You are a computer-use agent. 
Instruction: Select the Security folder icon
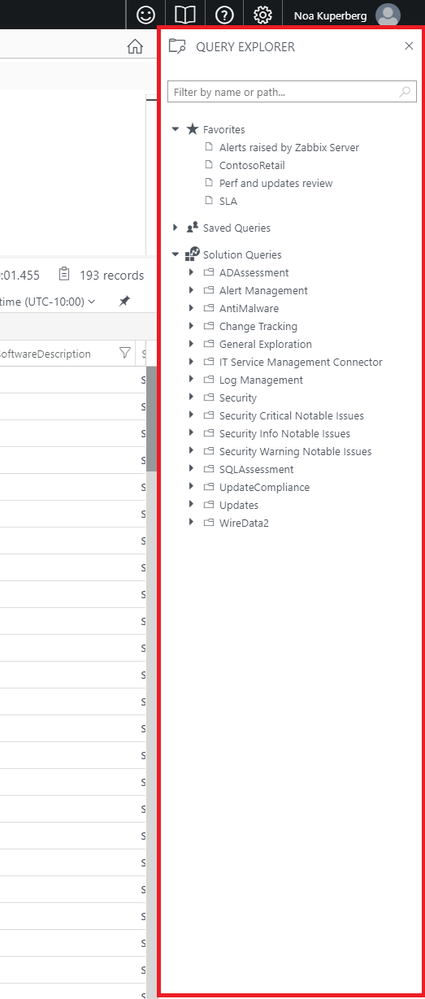pyautogui.click(x=208, y=398)
